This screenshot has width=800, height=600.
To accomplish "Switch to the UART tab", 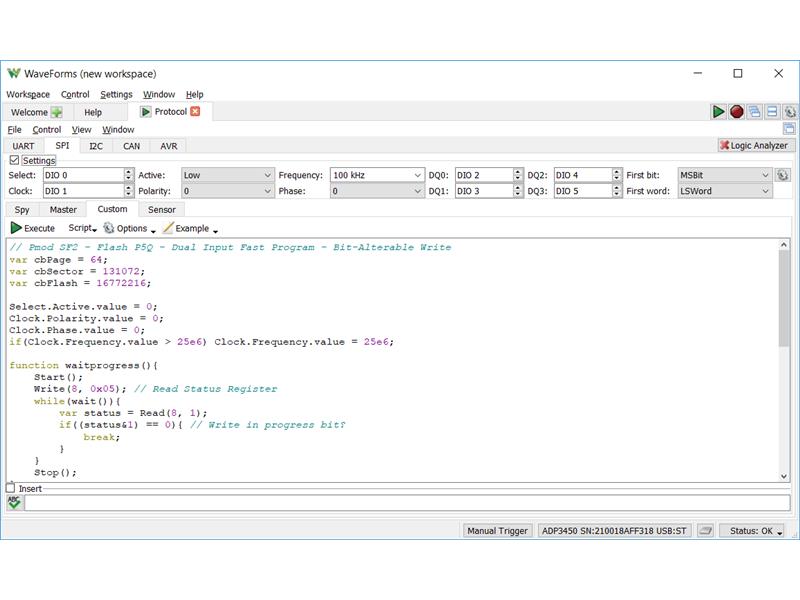I will [x=23, y=146].
